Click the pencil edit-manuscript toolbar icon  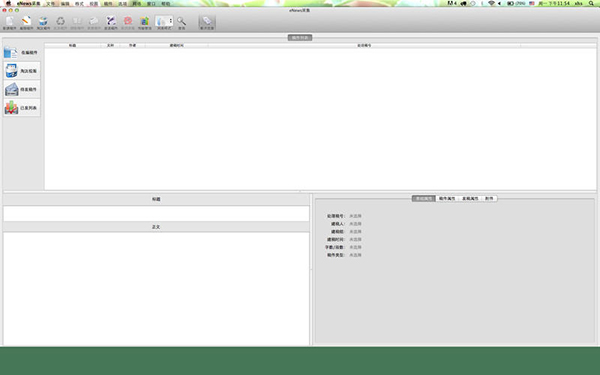(x=26, y=22)
